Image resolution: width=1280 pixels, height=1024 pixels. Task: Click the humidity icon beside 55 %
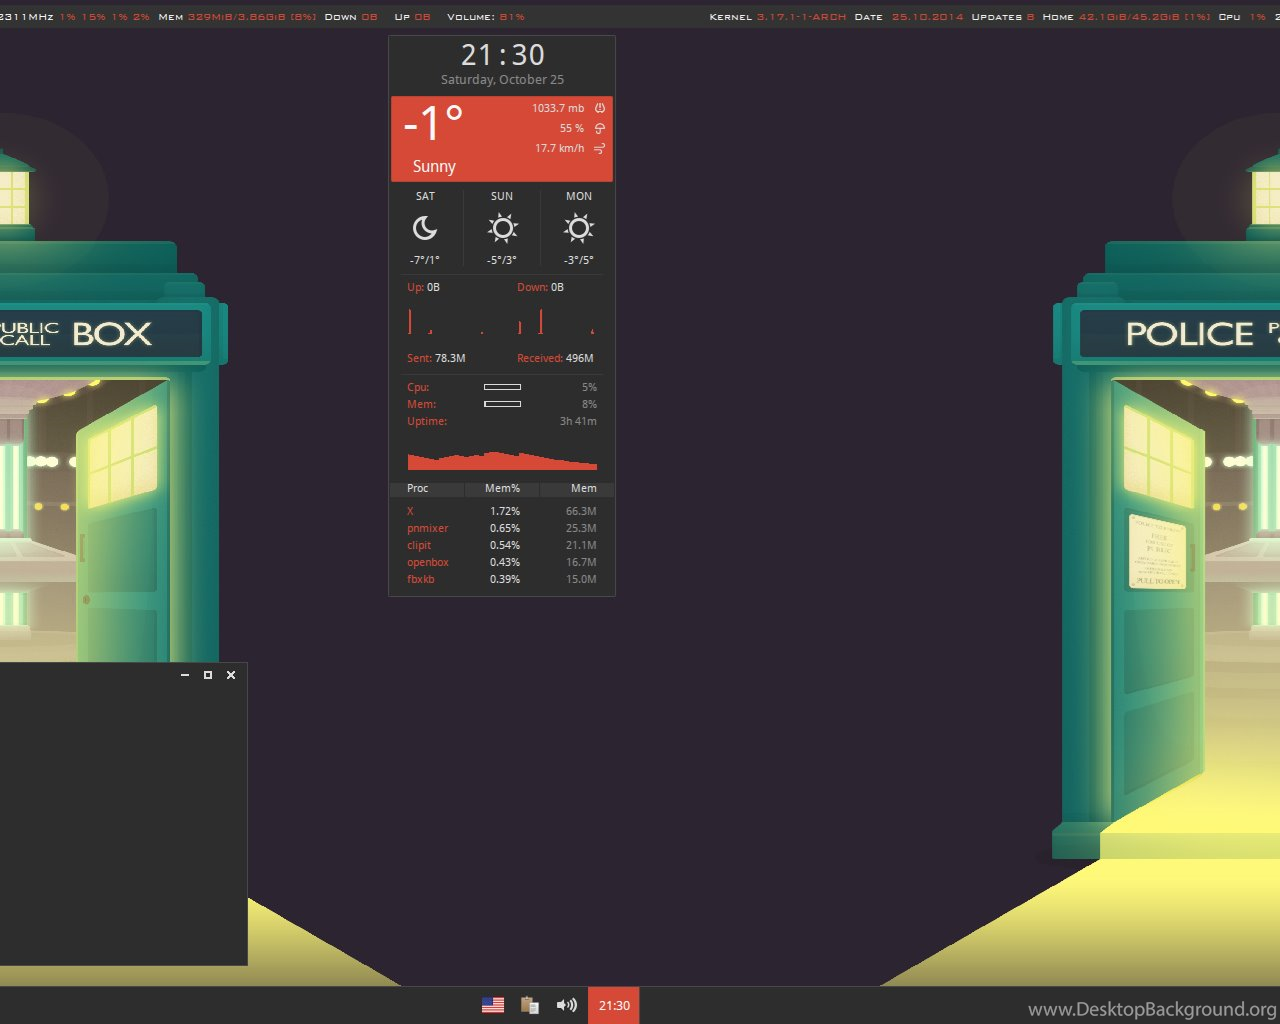coord(600,128)
